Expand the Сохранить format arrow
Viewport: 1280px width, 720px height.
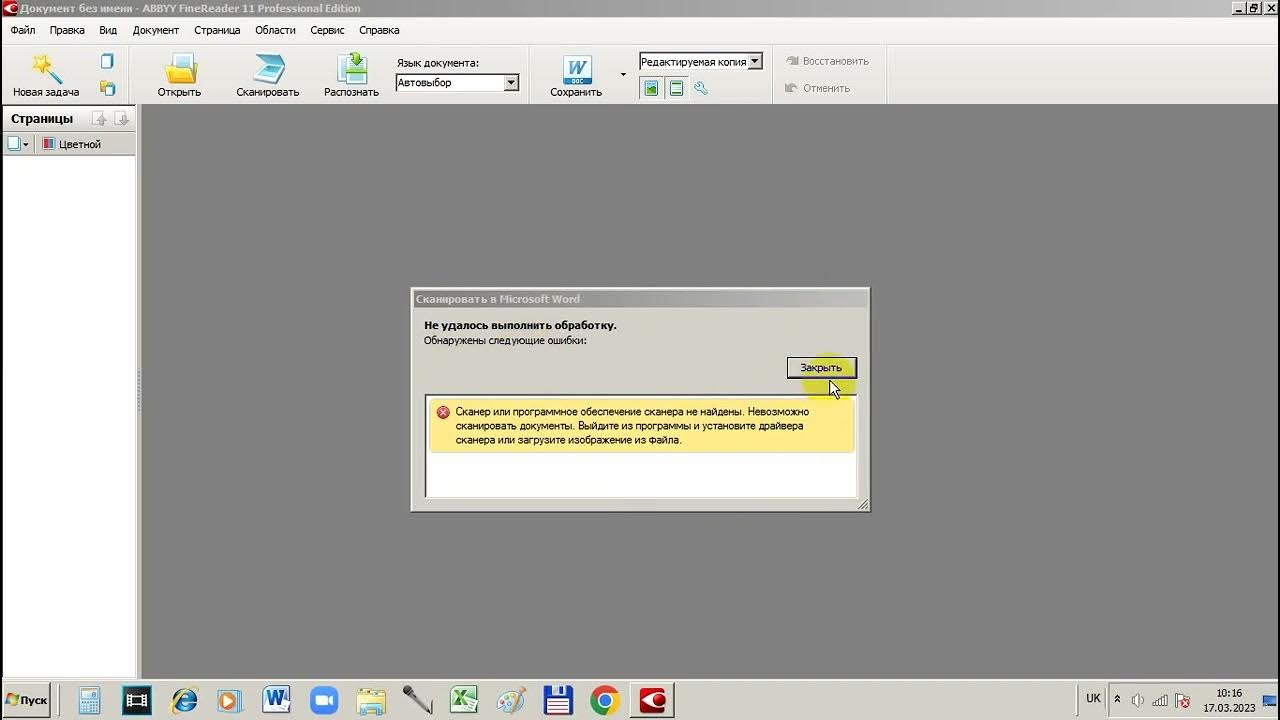623,75
